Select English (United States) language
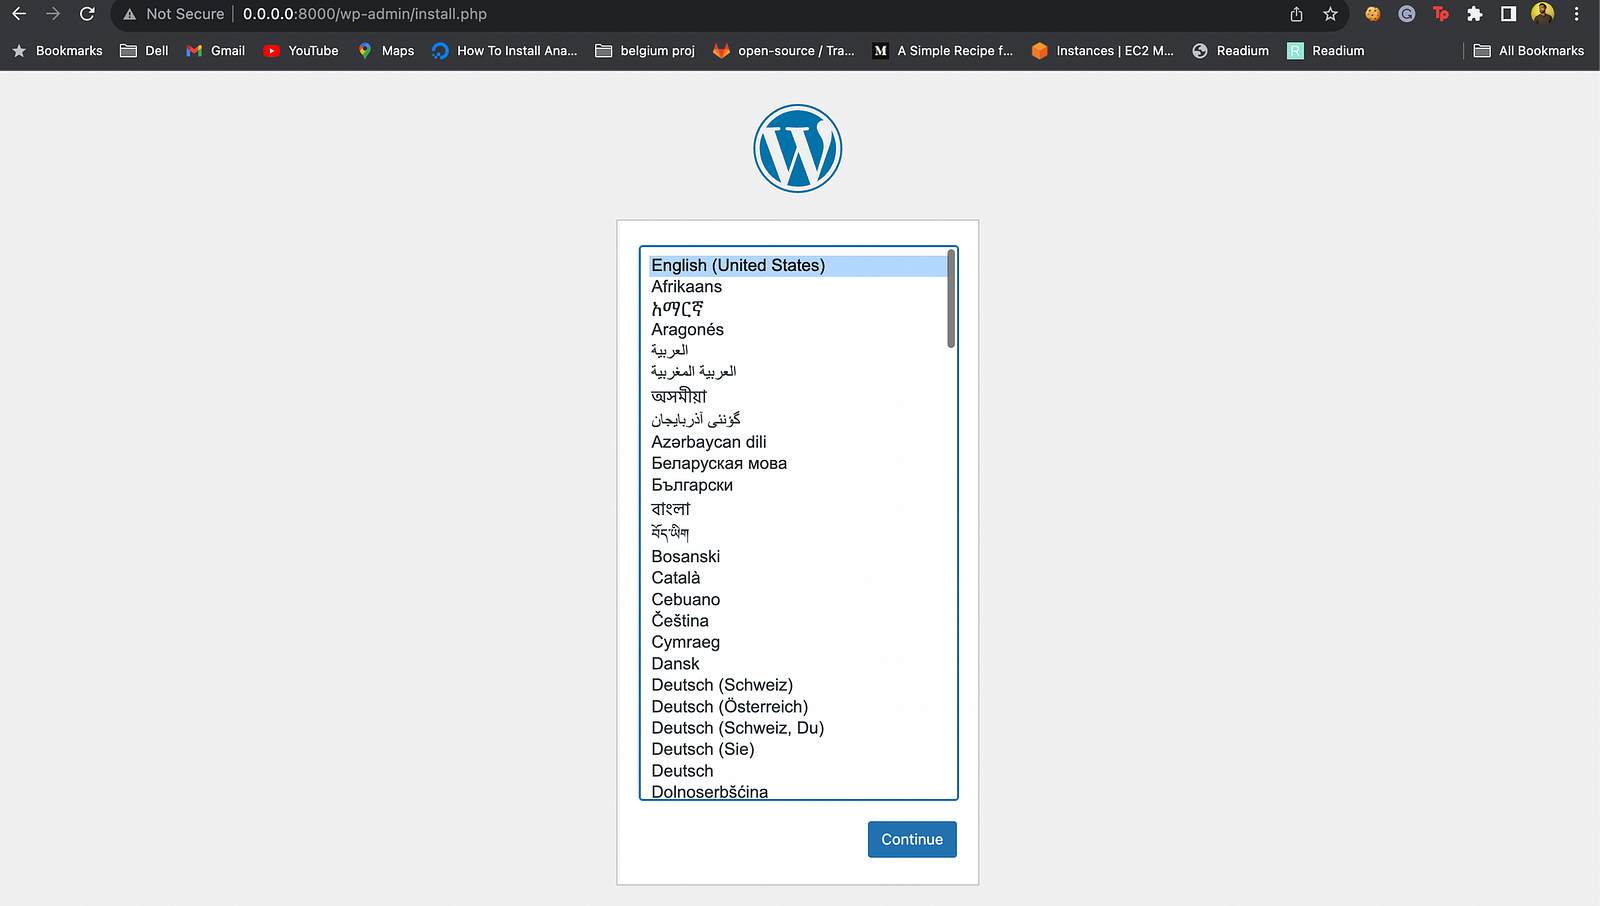The width and height of the screenshot is (1600, 906). click(x=797, y=265)
